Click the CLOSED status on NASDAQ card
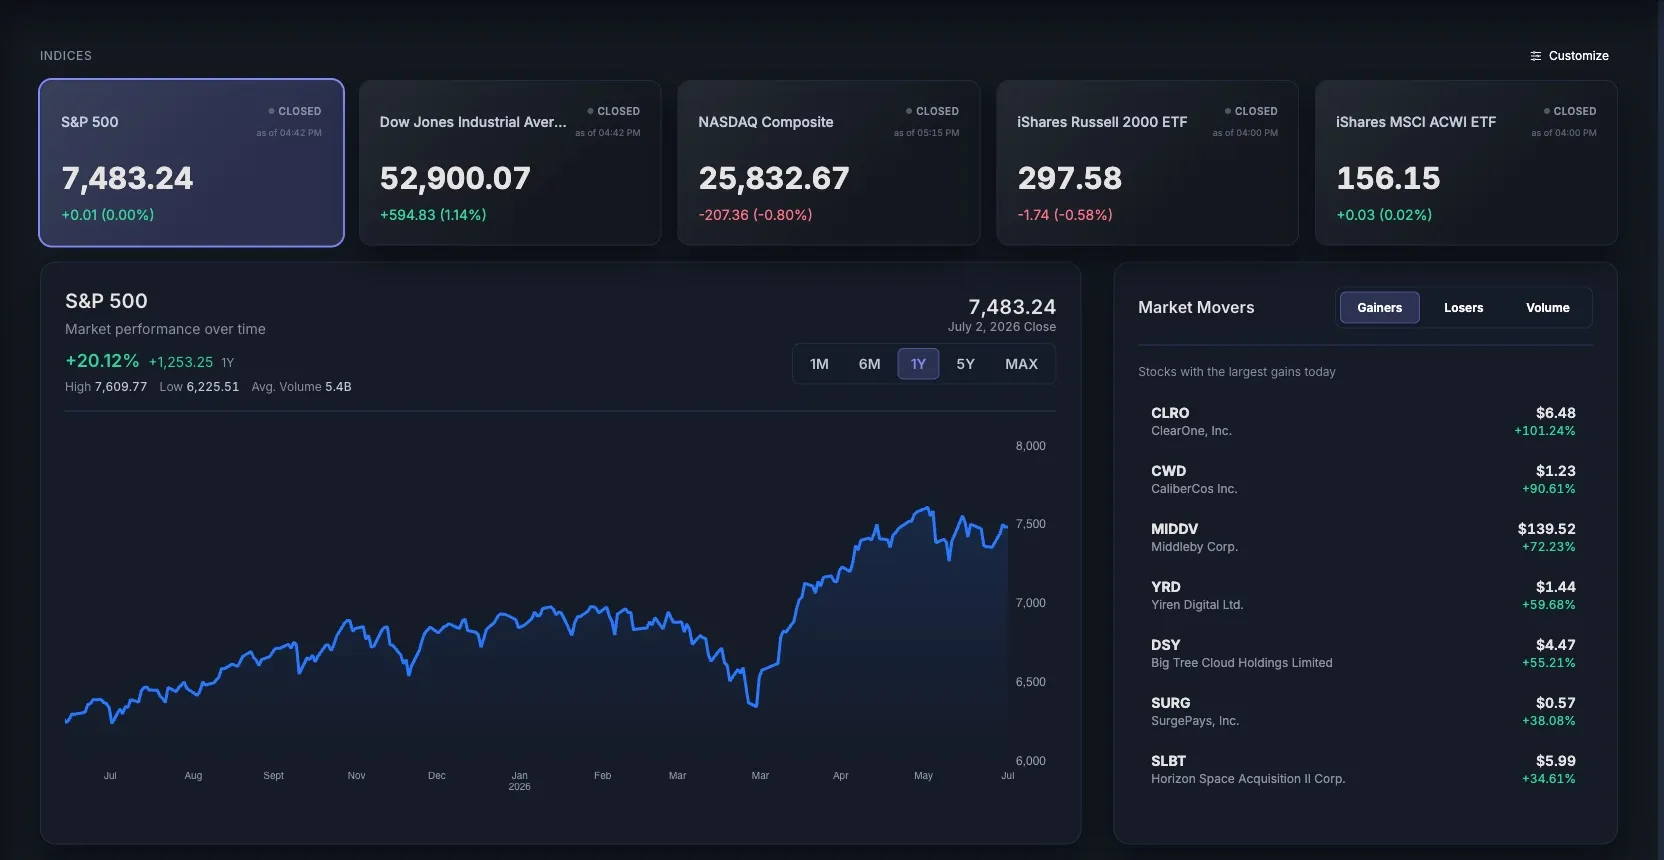This screenshot has height=860, width=1664. (x=932, y=111)
